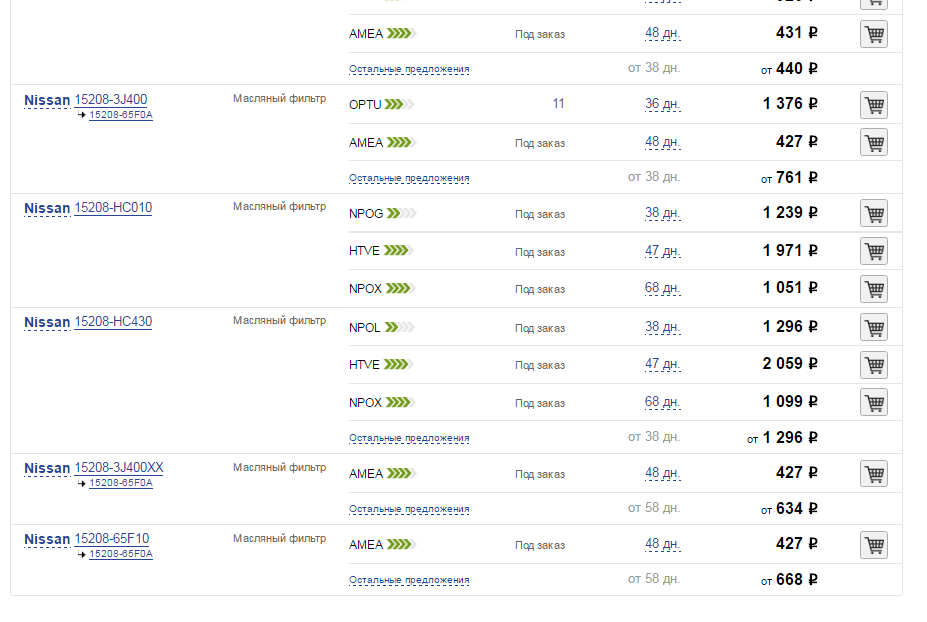Add the AMEA 431 ₽ offer to cart
The image size is (927, 622).
coord(874,34)
